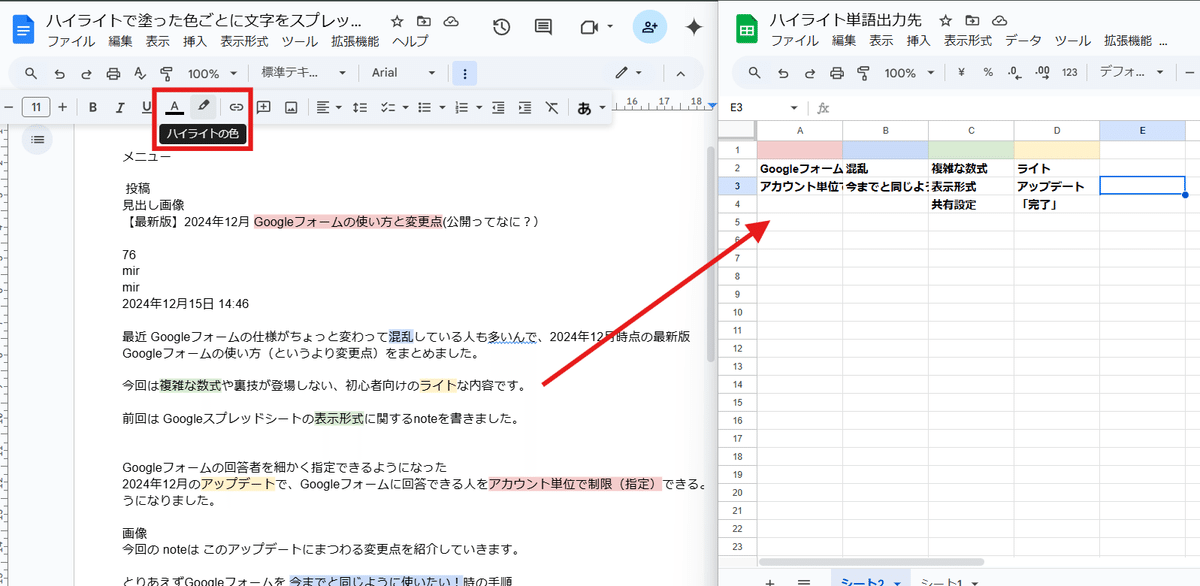Open the numbered list dropdown in Docs
Screen dimensions: 1200x586
pyautogui.click(x=466, y=107)
